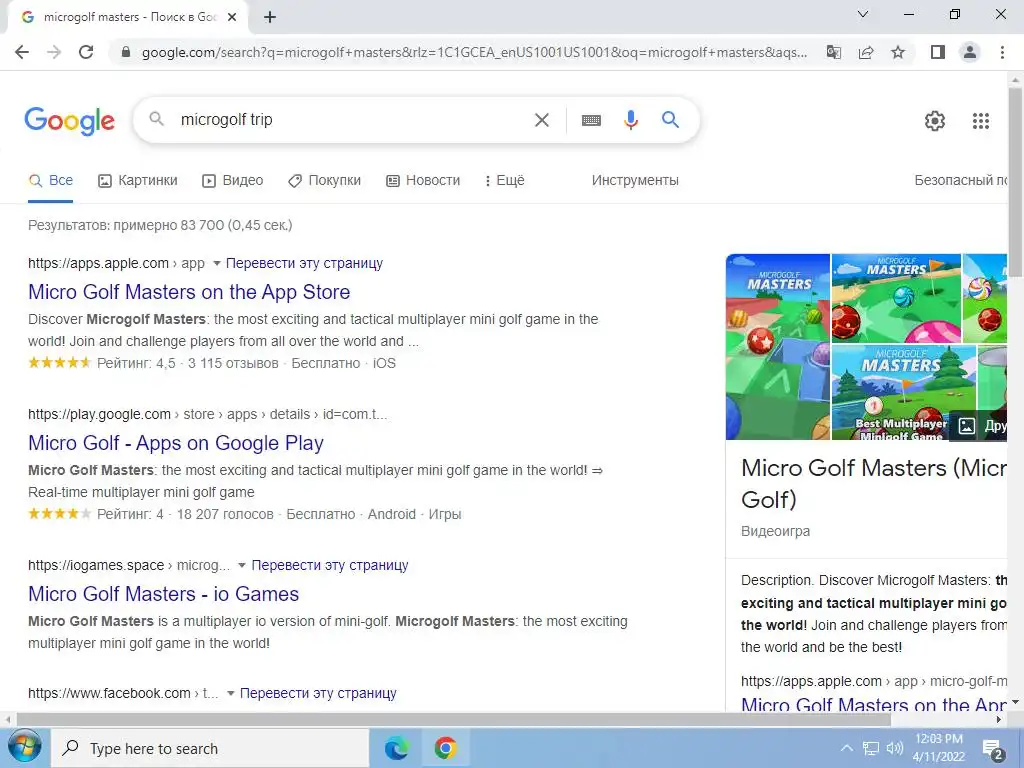Click Безопасный поиск setting
Image resolution: width=1024 pixels, height=768 pixels.
(x=961, y=180)
